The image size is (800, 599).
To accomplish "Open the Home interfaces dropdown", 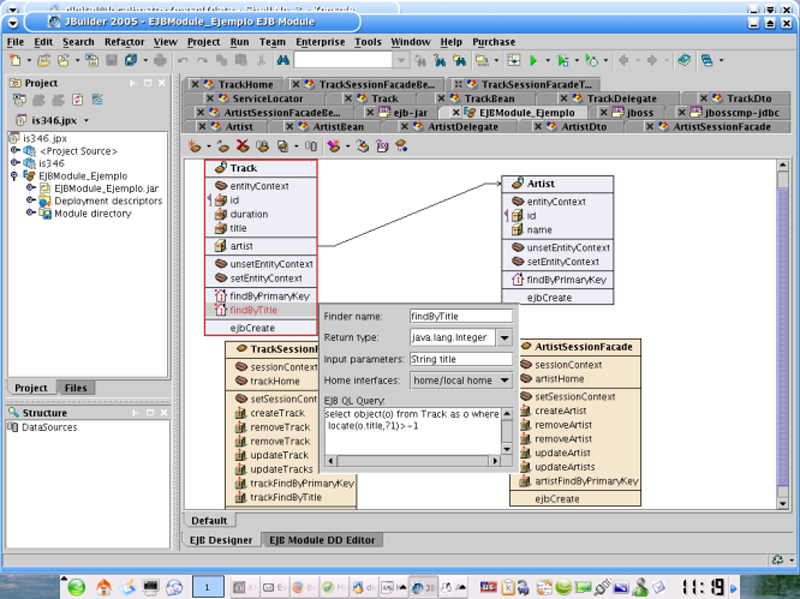I will point(504,380).
